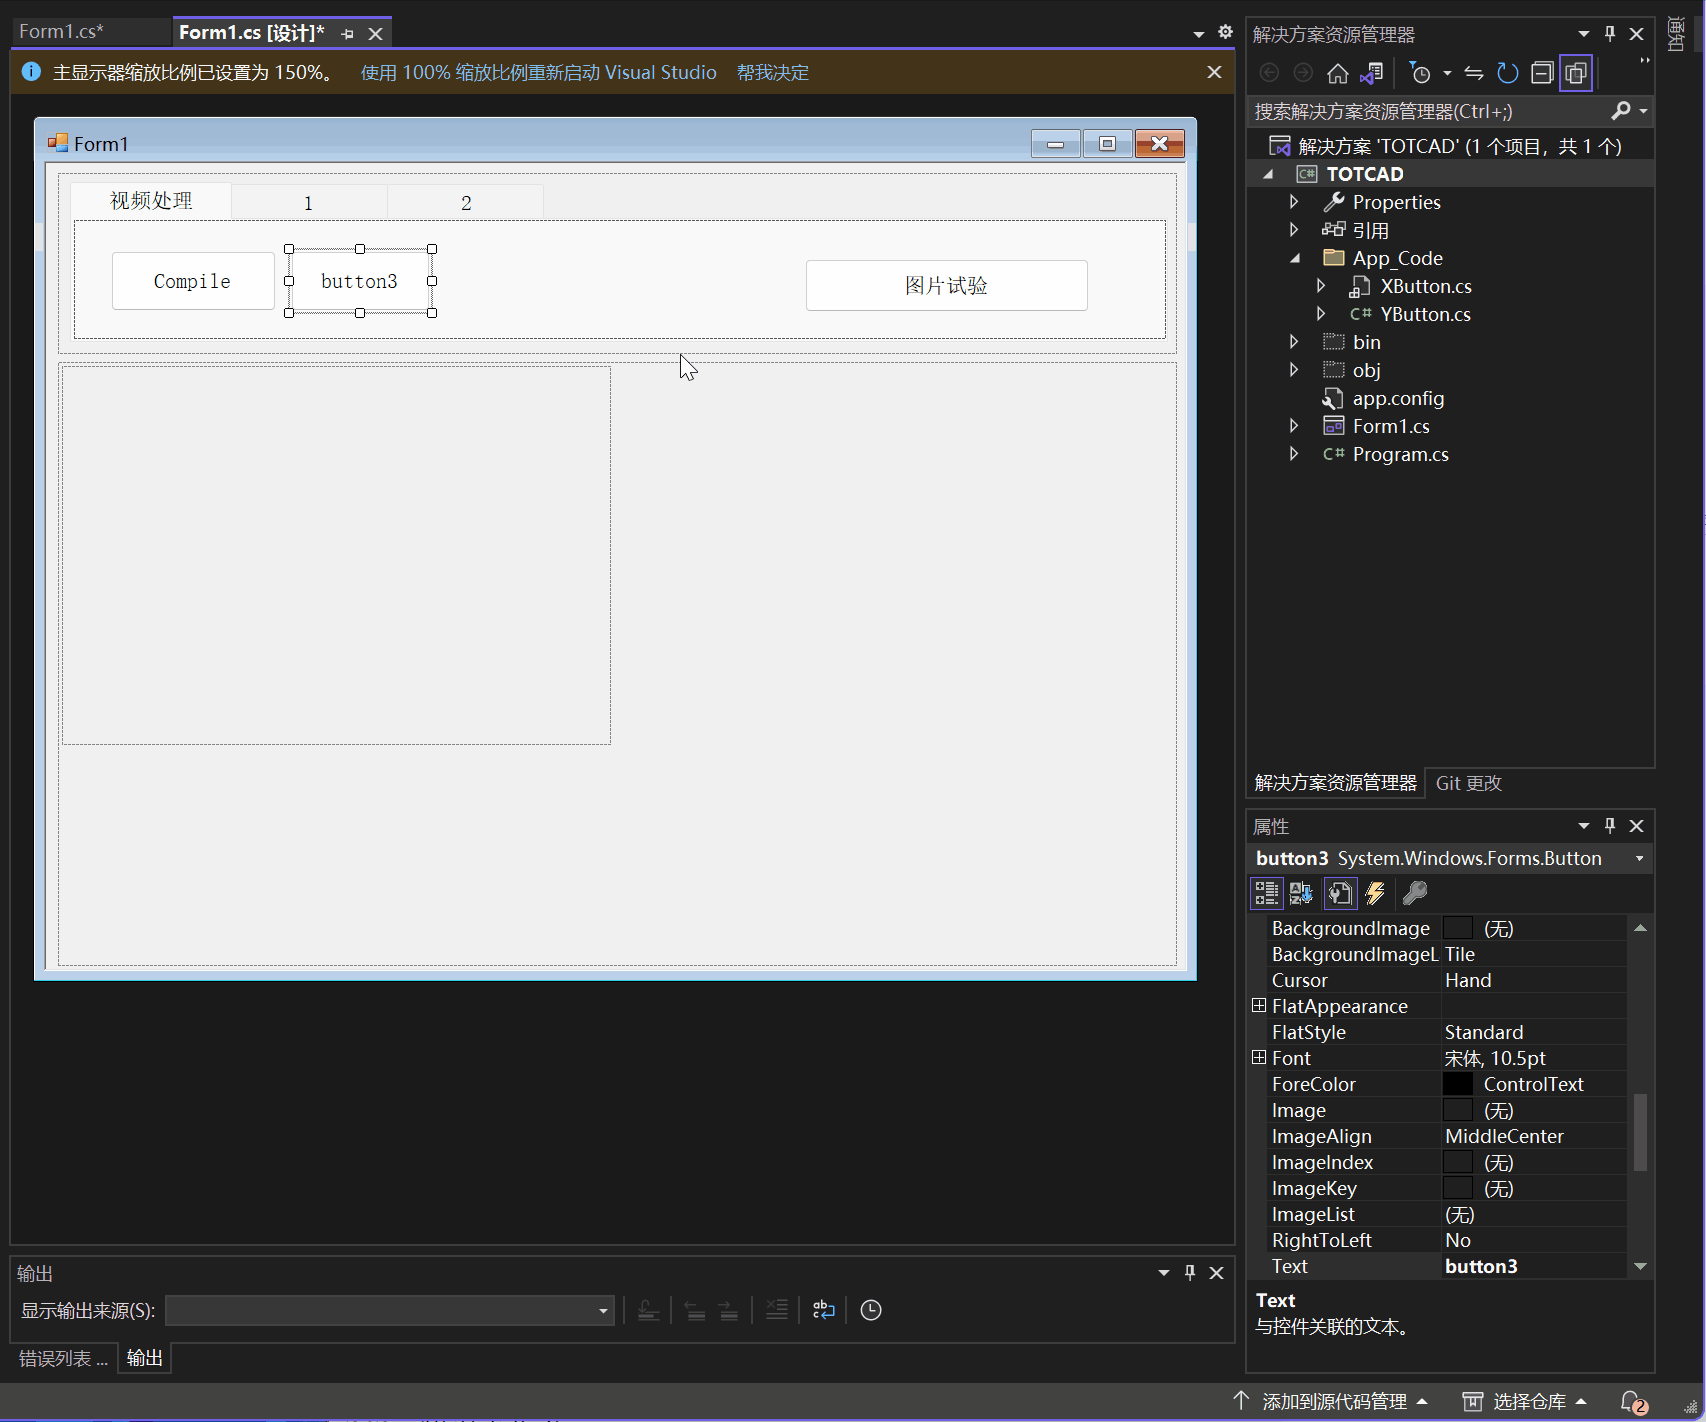Viewport: 1706px width, 1422px height.
Task: Open the pending changes filter clock icon
Action: point(1420,73)
